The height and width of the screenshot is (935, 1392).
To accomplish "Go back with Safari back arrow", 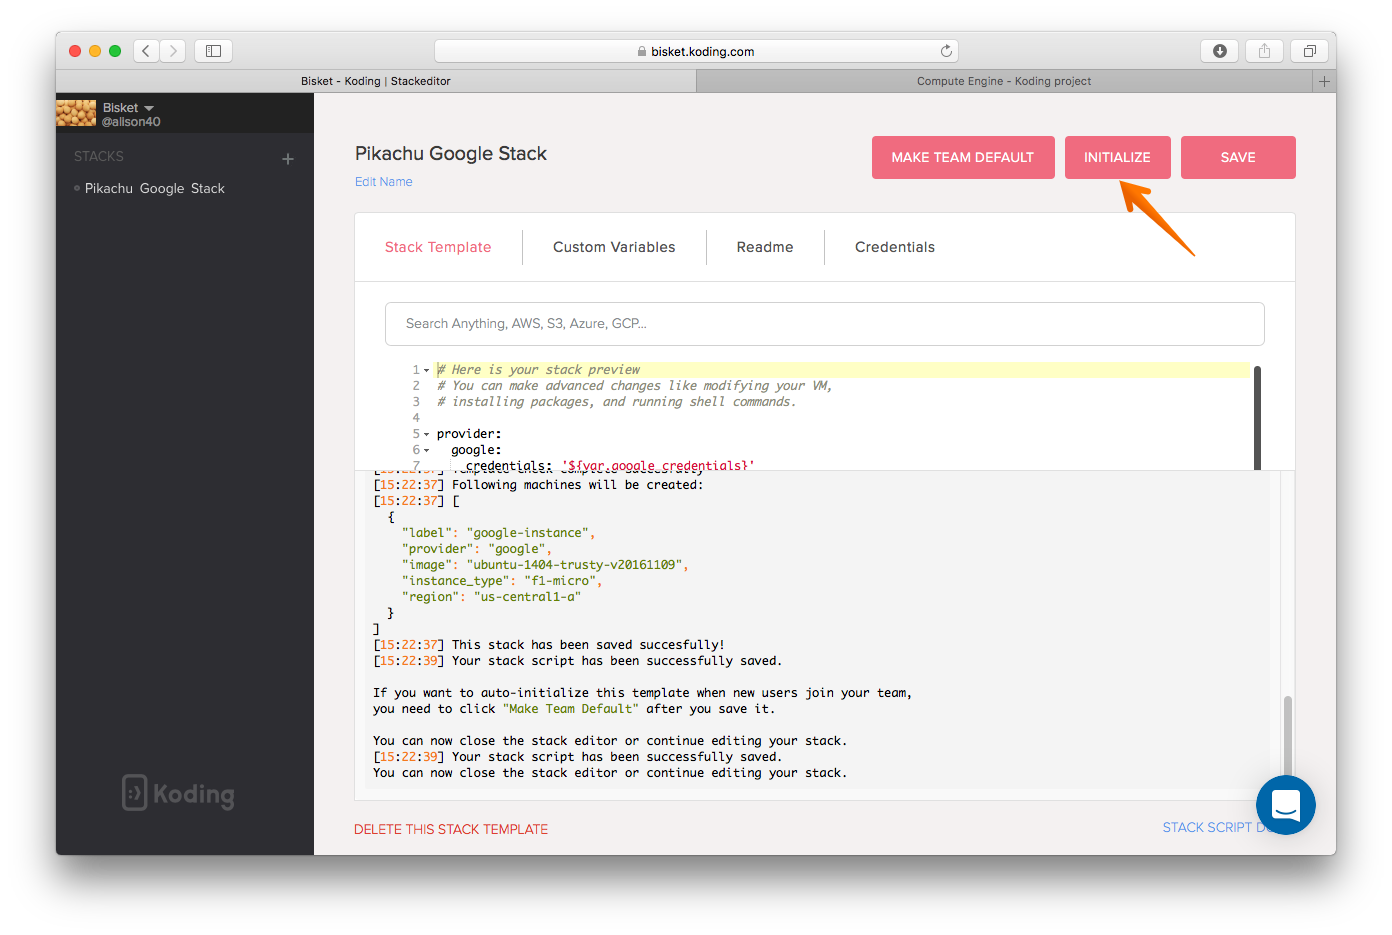I will point(146,51).
